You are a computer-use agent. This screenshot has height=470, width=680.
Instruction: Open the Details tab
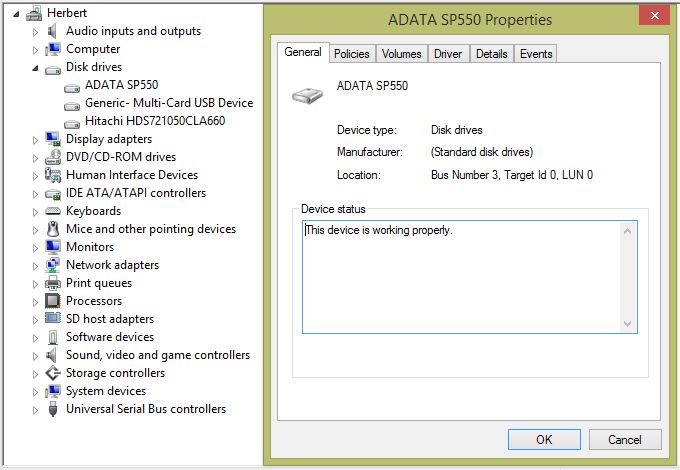coord(492,54)
